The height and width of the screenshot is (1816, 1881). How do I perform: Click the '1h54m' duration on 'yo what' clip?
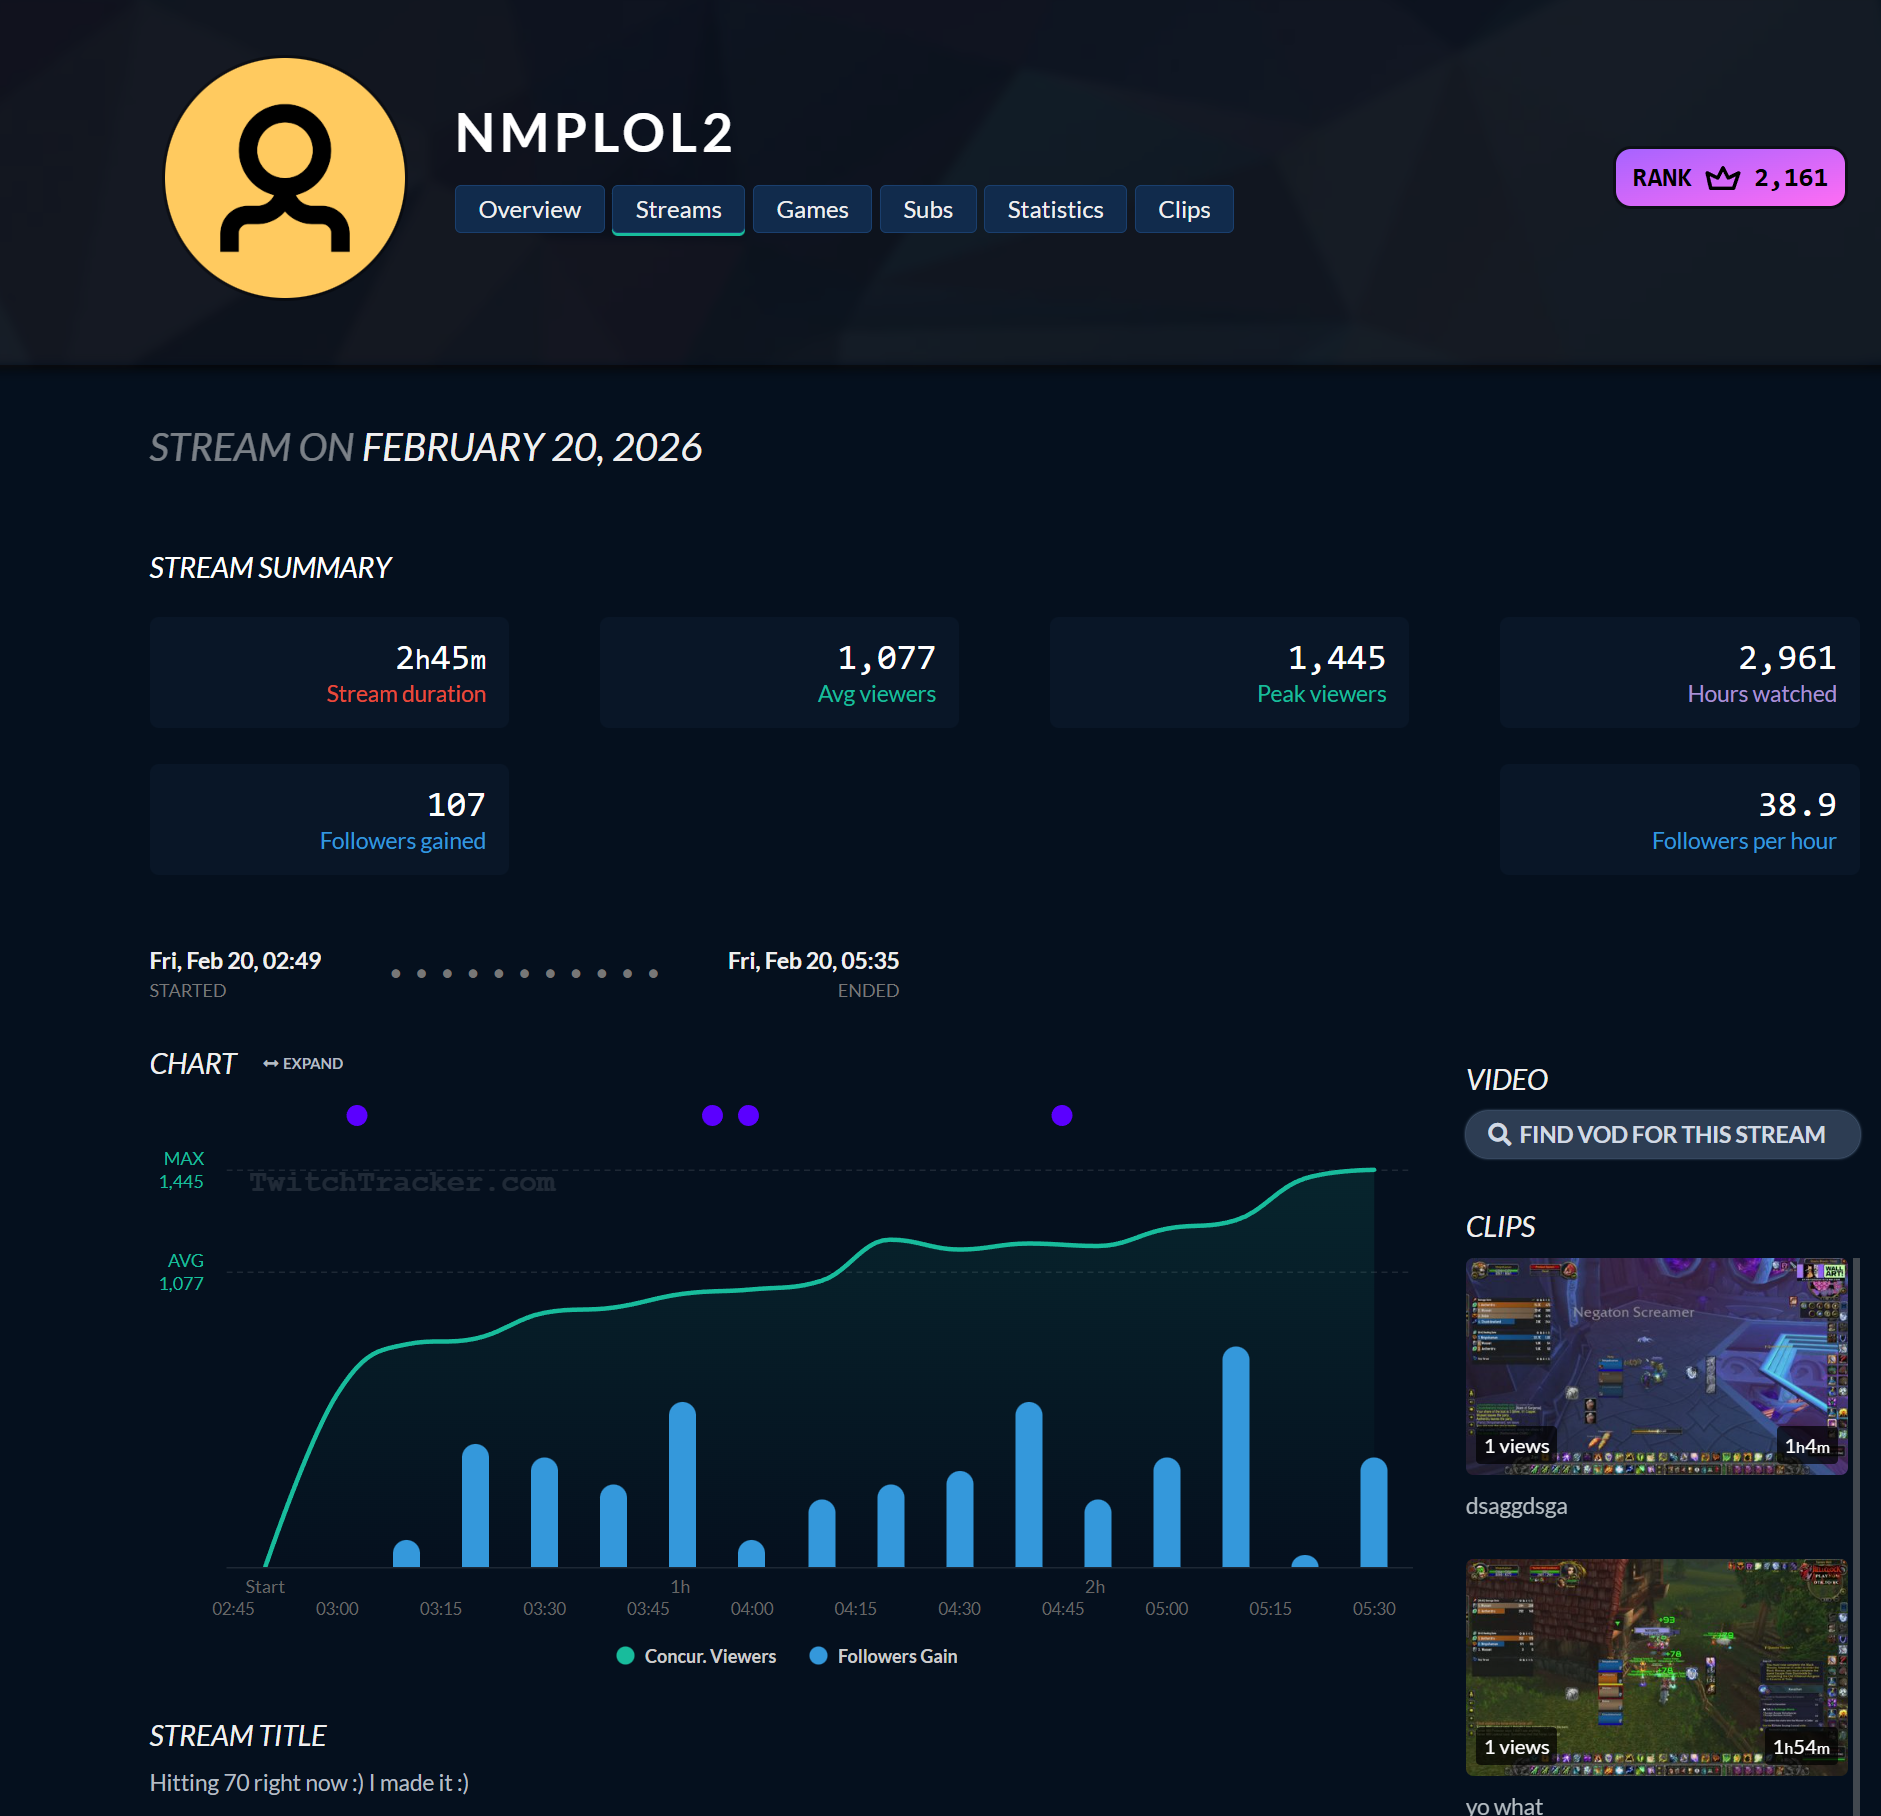(x=1802, y=1748)
